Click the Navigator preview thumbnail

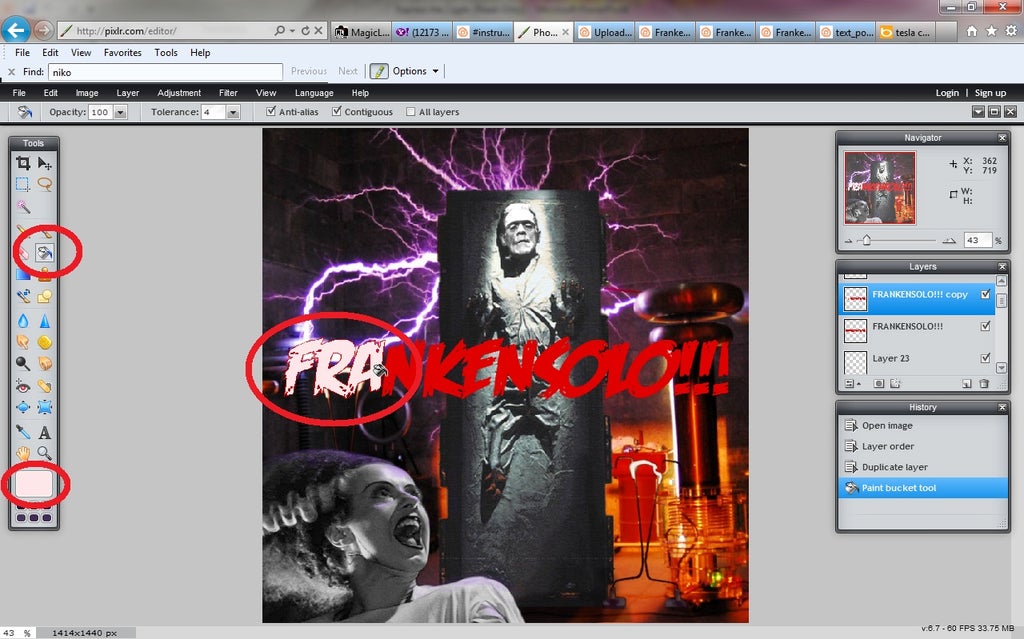click(880, 188)
